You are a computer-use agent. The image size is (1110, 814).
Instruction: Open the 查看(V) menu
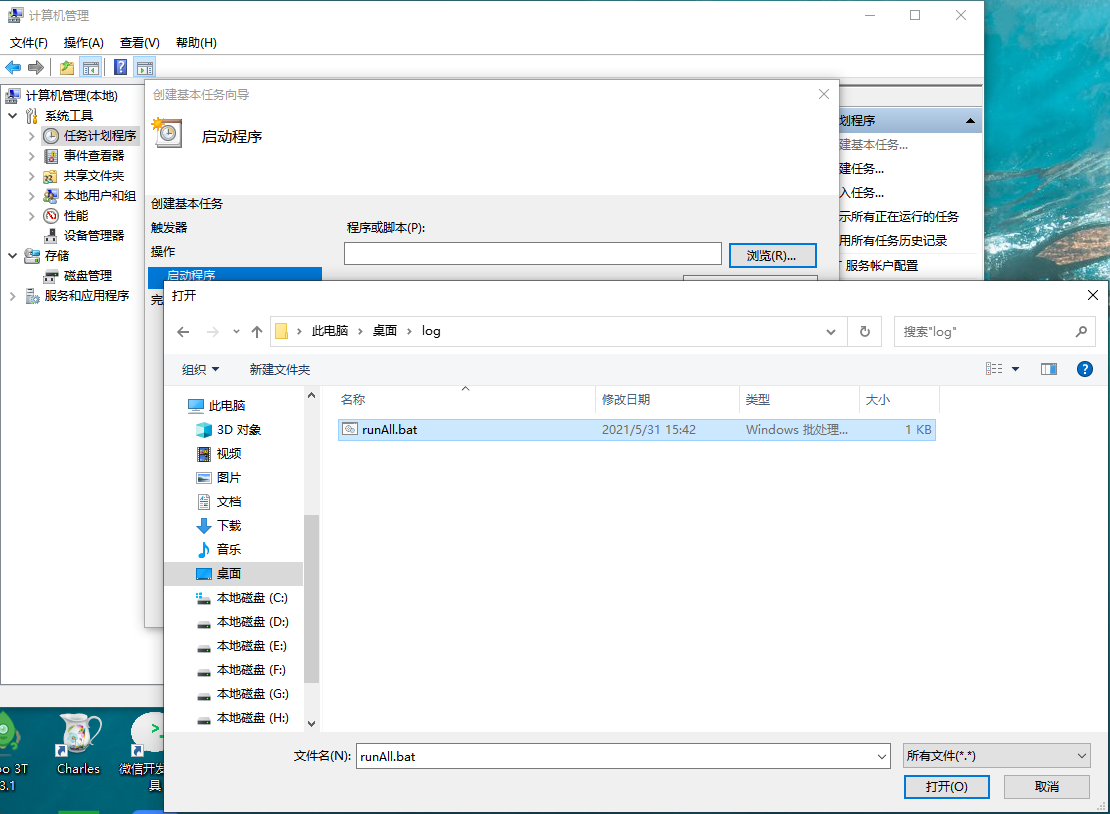(139, 42)
